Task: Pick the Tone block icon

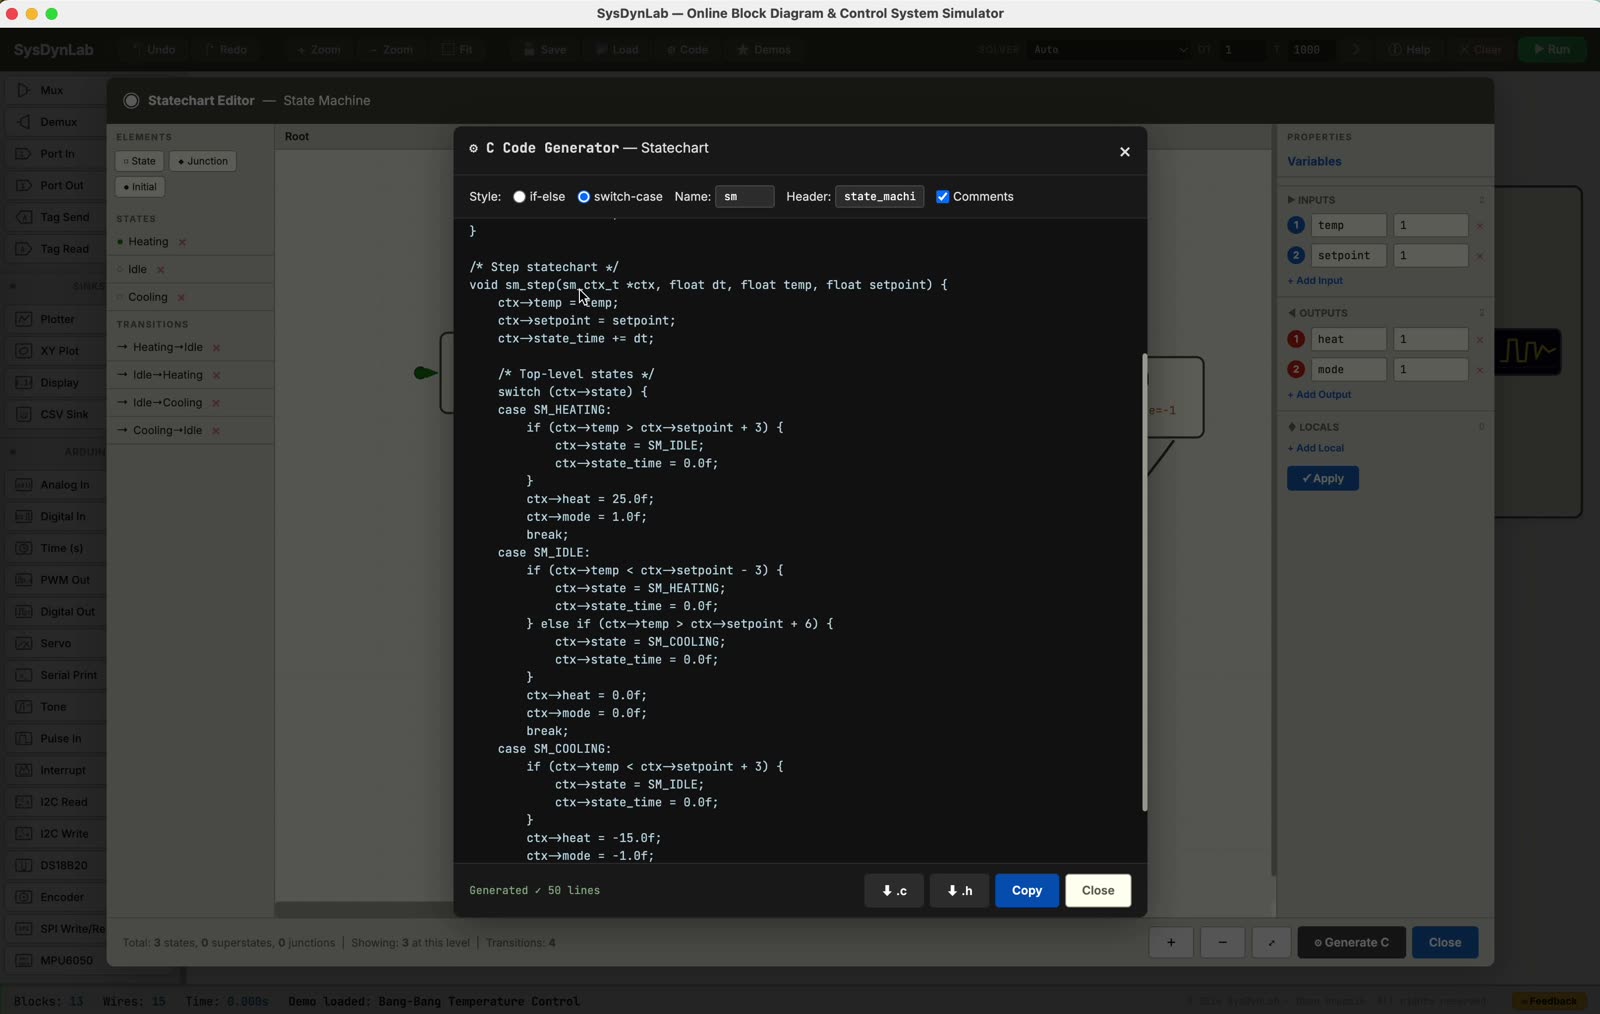Action: [x=23, y=707]
